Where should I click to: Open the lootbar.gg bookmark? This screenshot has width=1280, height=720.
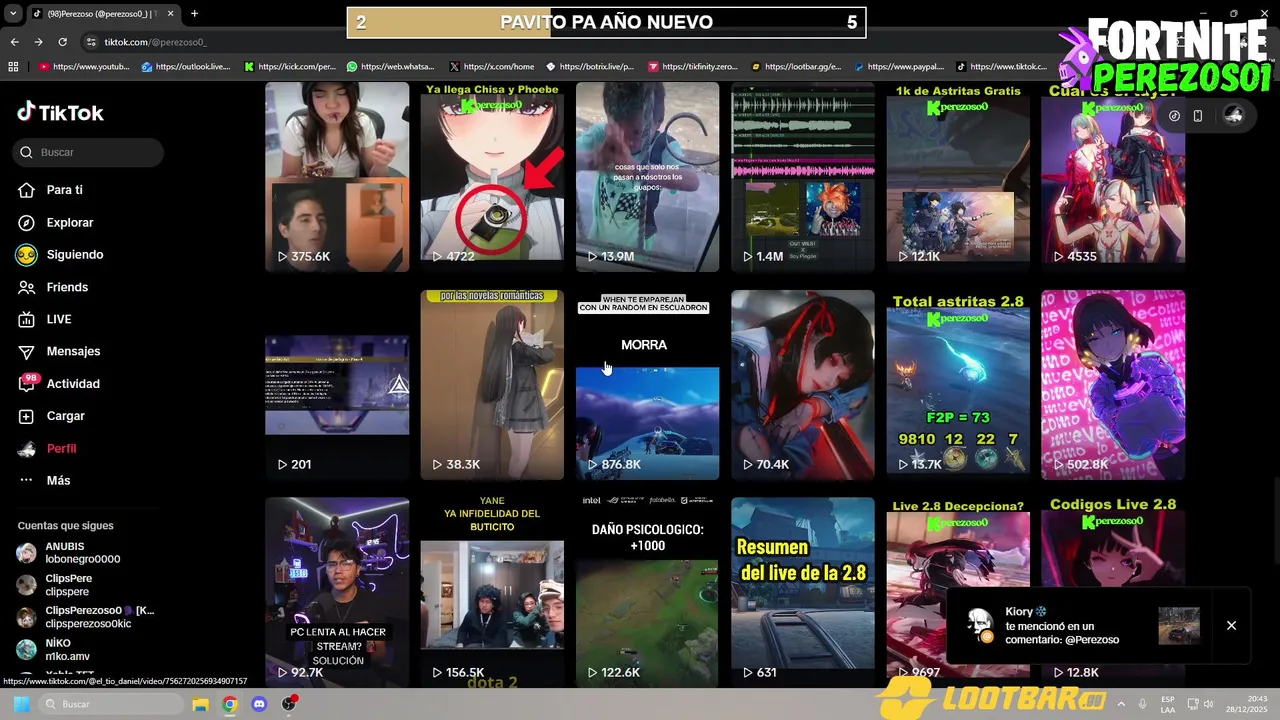coord(796,67)
